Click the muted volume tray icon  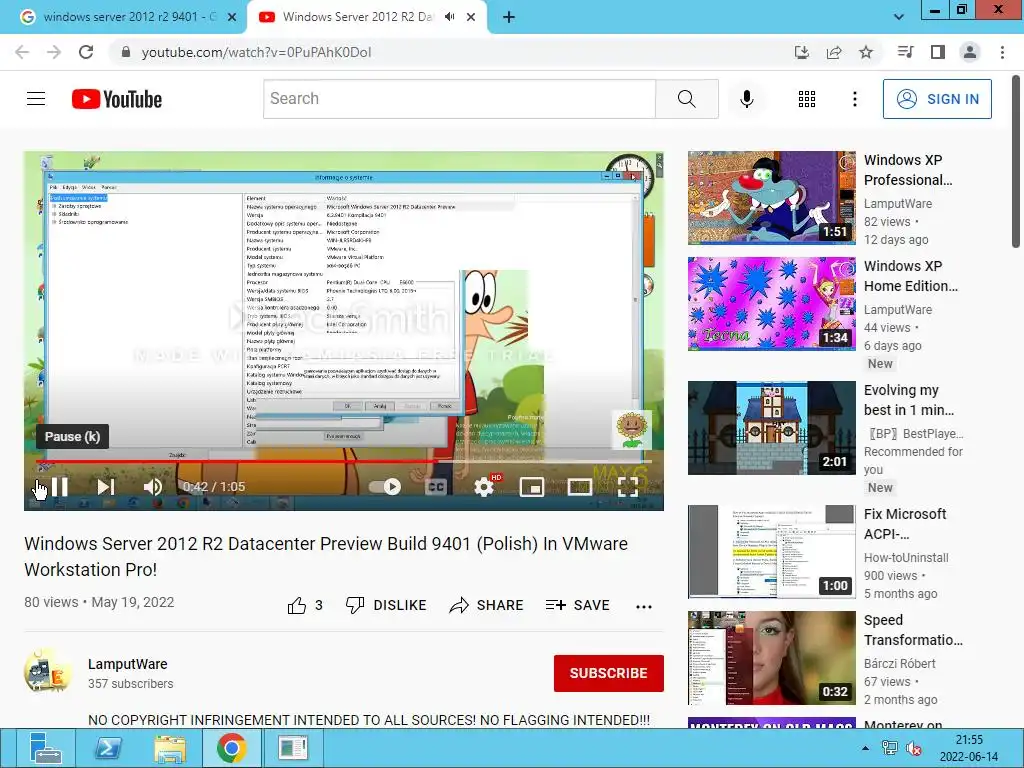(913, 748)
